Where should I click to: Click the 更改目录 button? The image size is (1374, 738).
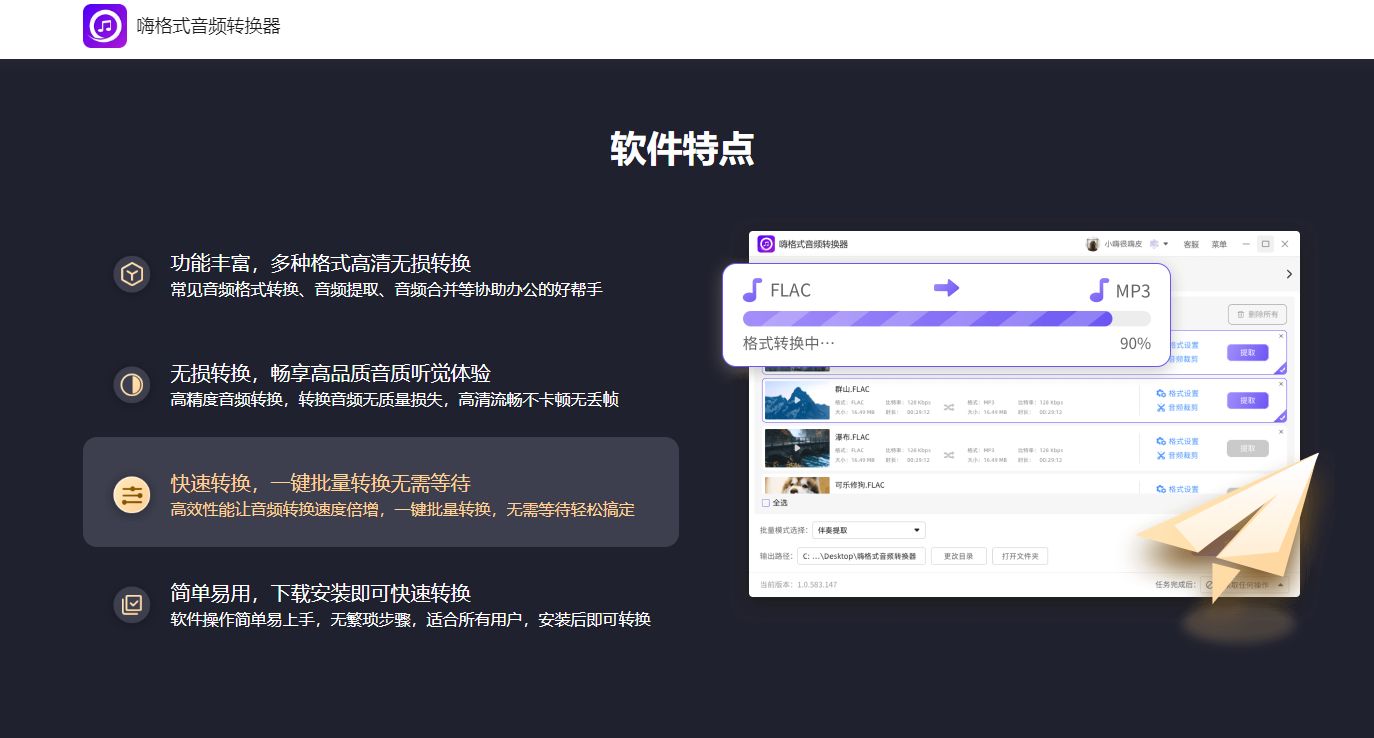pyautogui.click(x=959, y=556)
